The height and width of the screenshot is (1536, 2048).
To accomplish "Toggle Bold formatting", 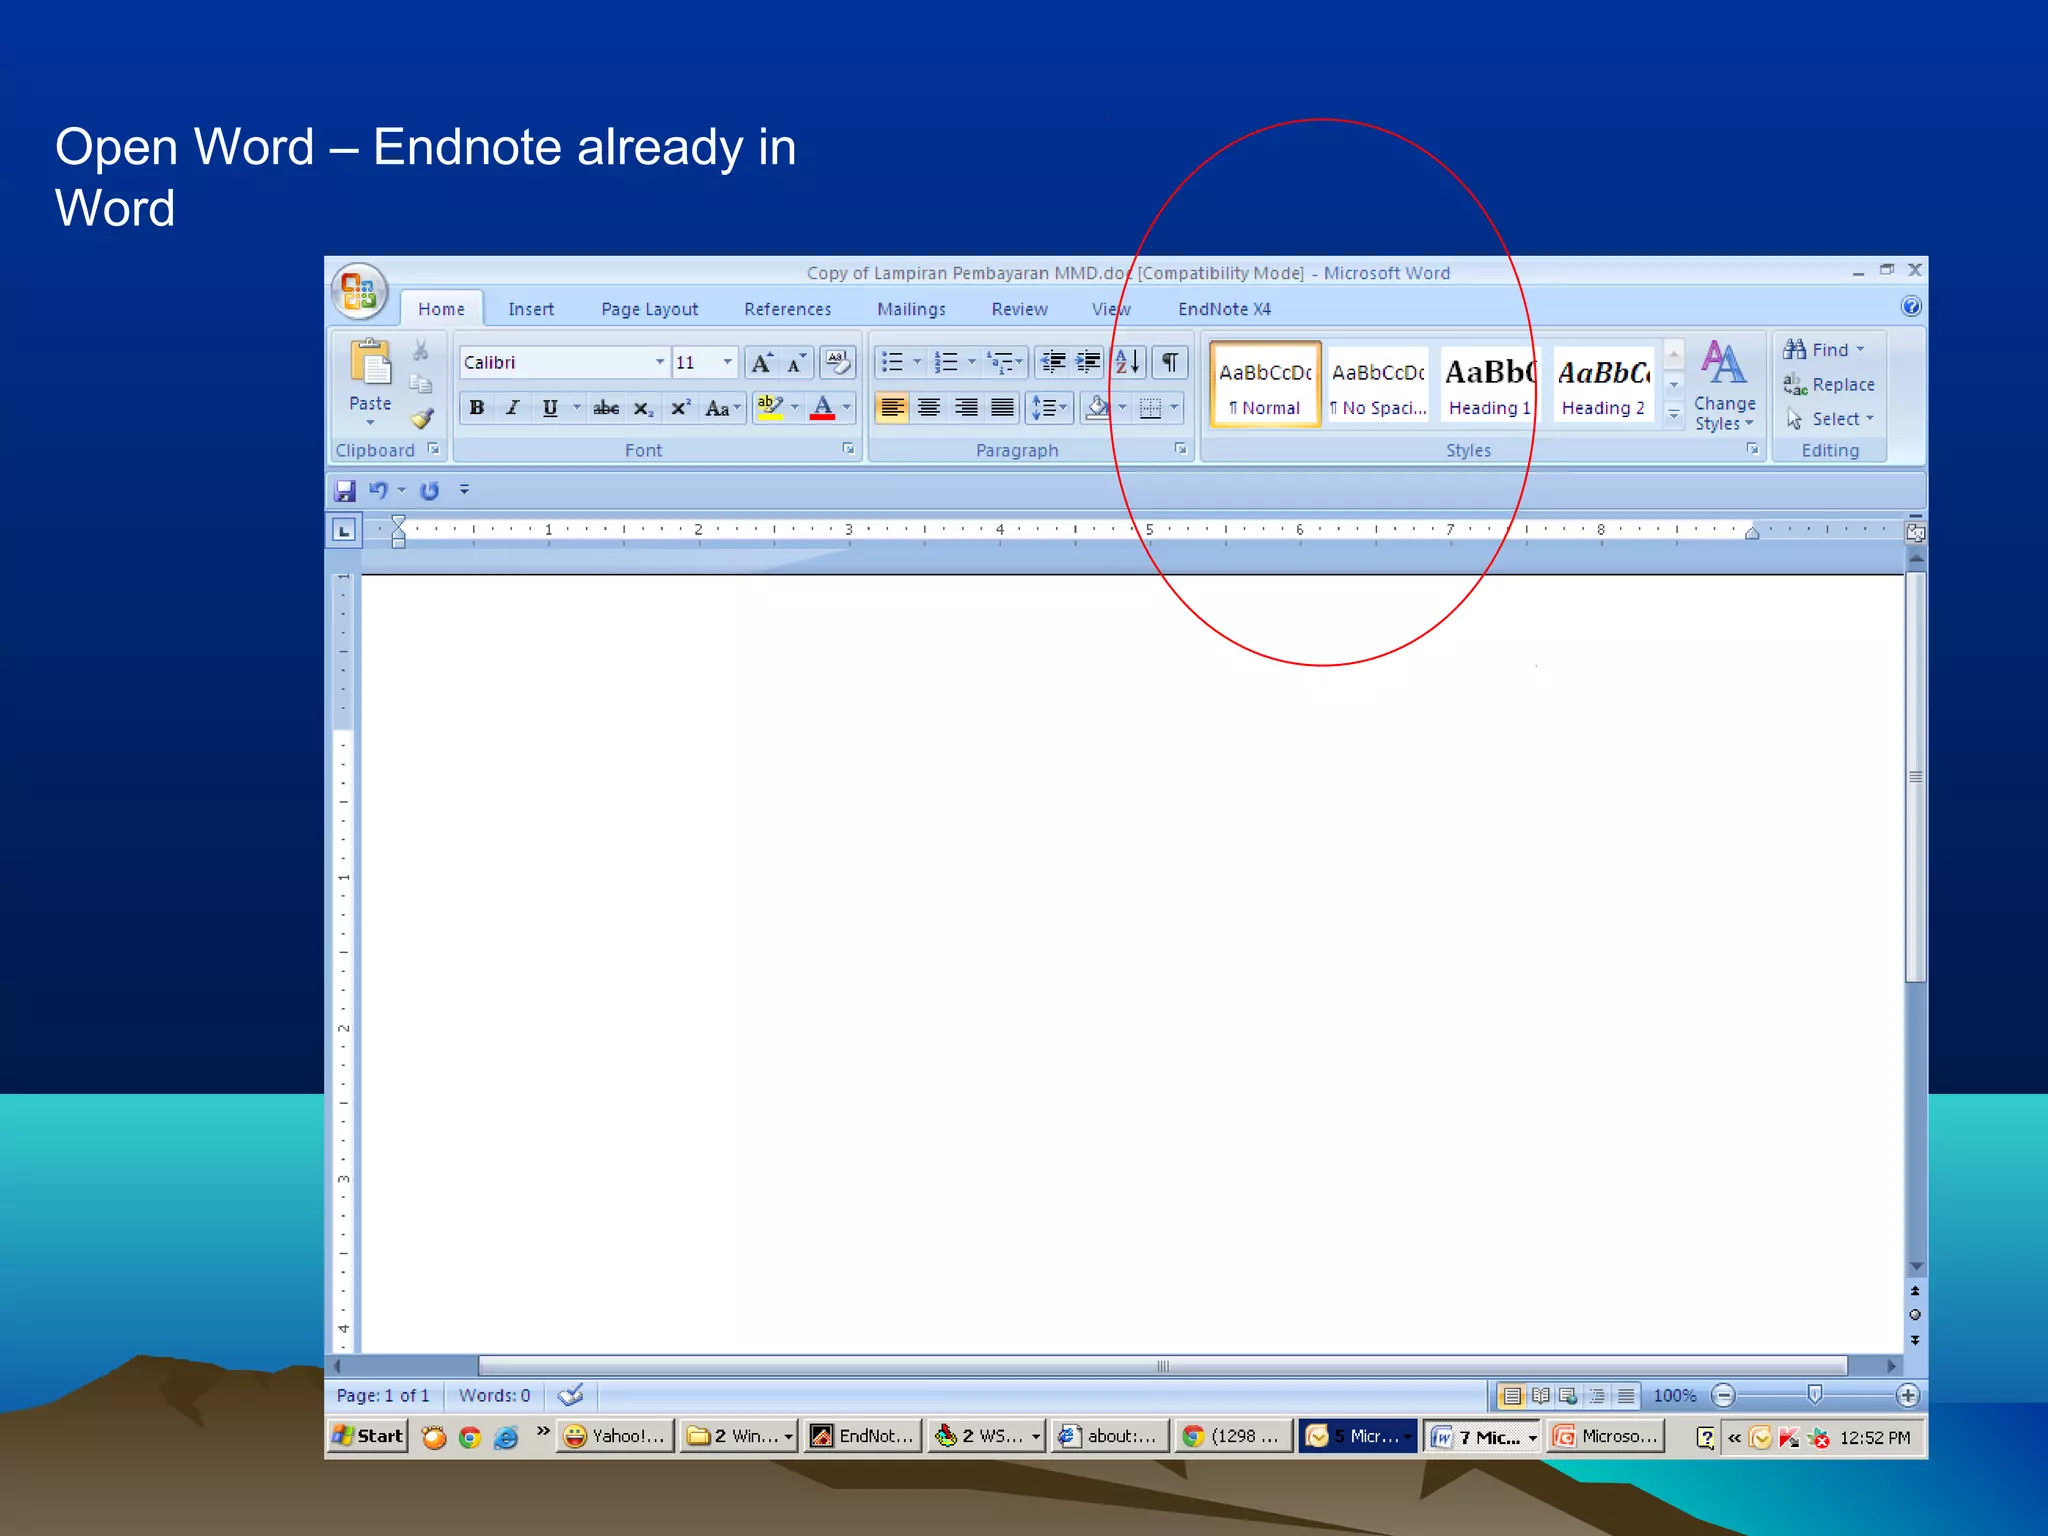I will [x=477, y=408].
